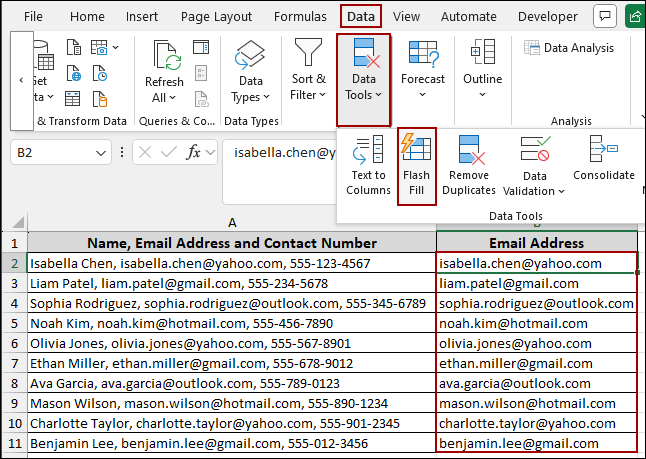Open the comments speech bubble icon
This screenshot has height=459, width=646.
tap(604, 16)
